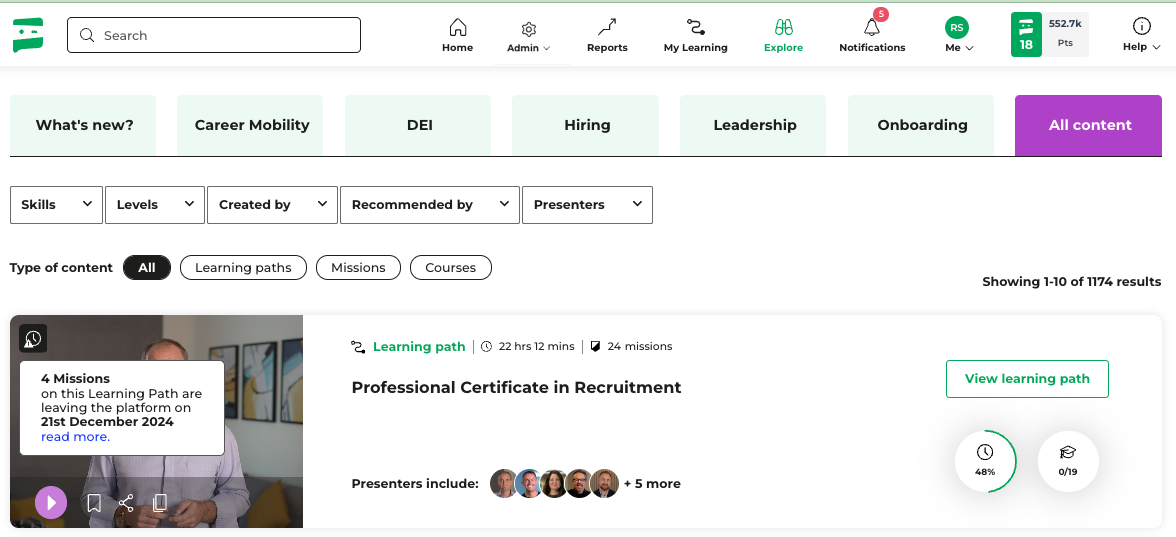Expand the Presenters filter dropdown

tap(587, 205)
